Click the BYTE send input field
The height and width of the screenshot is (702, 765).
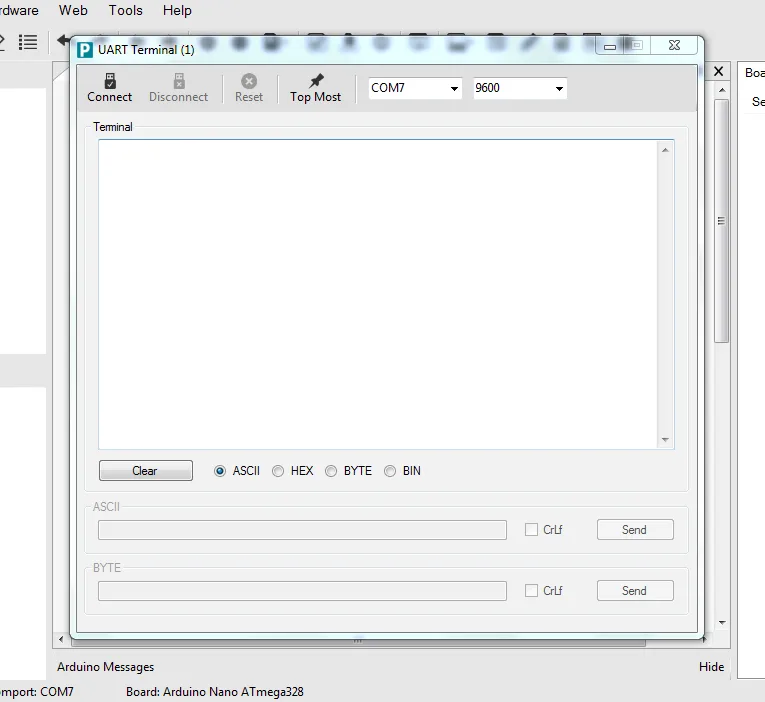[x=302, y=591]
